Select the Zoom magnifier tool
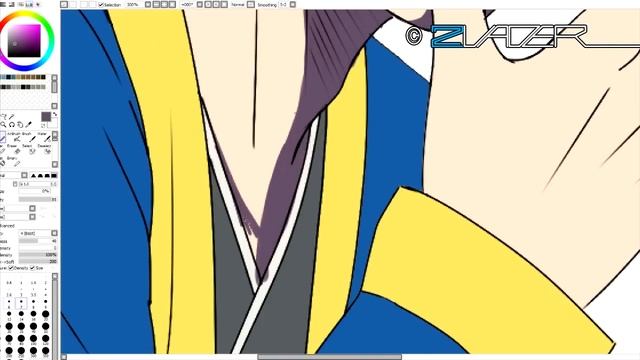Image resolution: width=640 pixels, height=360 pixels. coord(3,125)
